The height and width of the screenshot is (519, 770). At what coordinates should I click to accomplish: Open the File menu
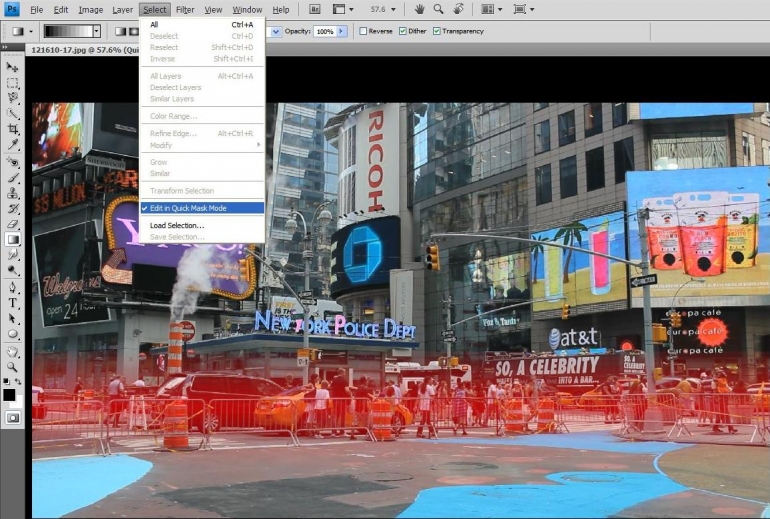tap(36, 10)
